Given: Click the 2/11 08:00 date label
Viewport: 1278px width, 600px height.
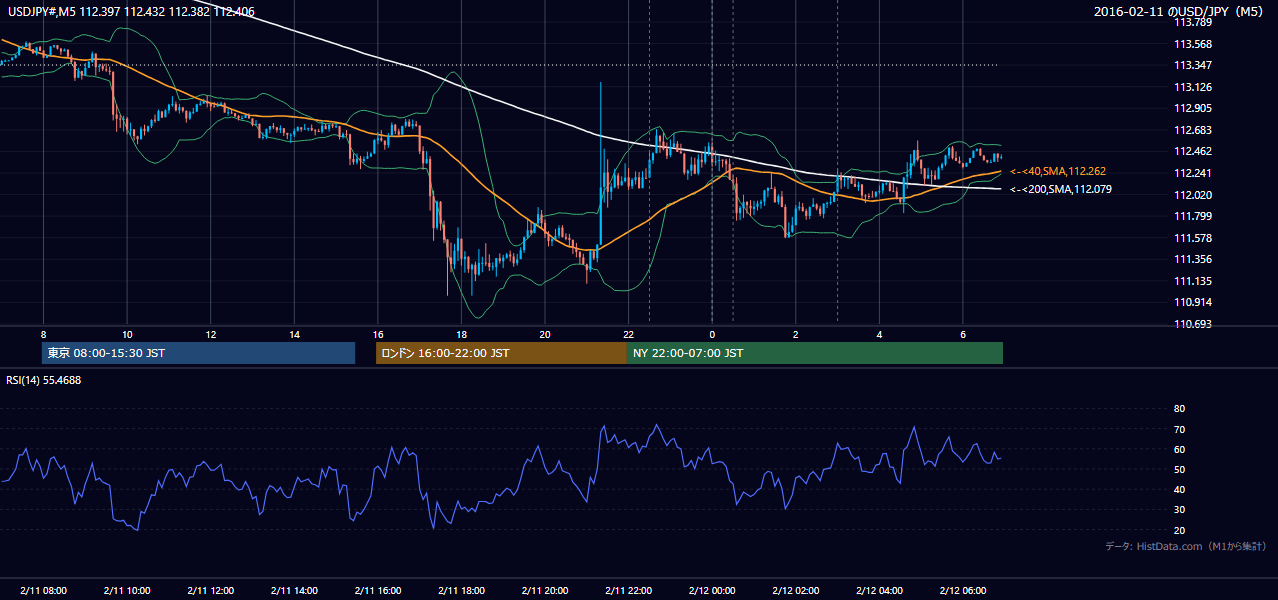Looking at the screenshot, I should pos(43,591).
